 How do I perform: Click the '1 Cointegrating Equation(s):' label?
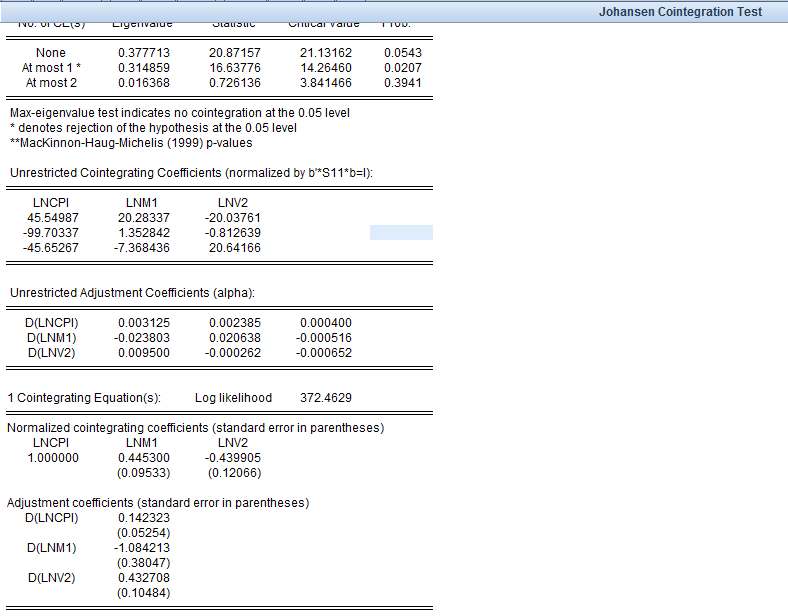(84, 398)
